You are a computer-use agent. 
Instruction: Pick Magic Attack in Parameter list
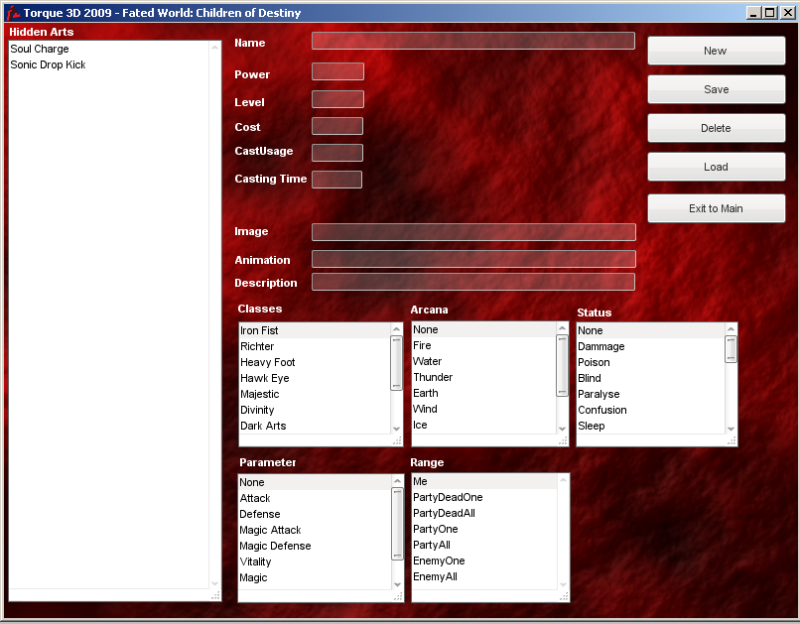270,530
